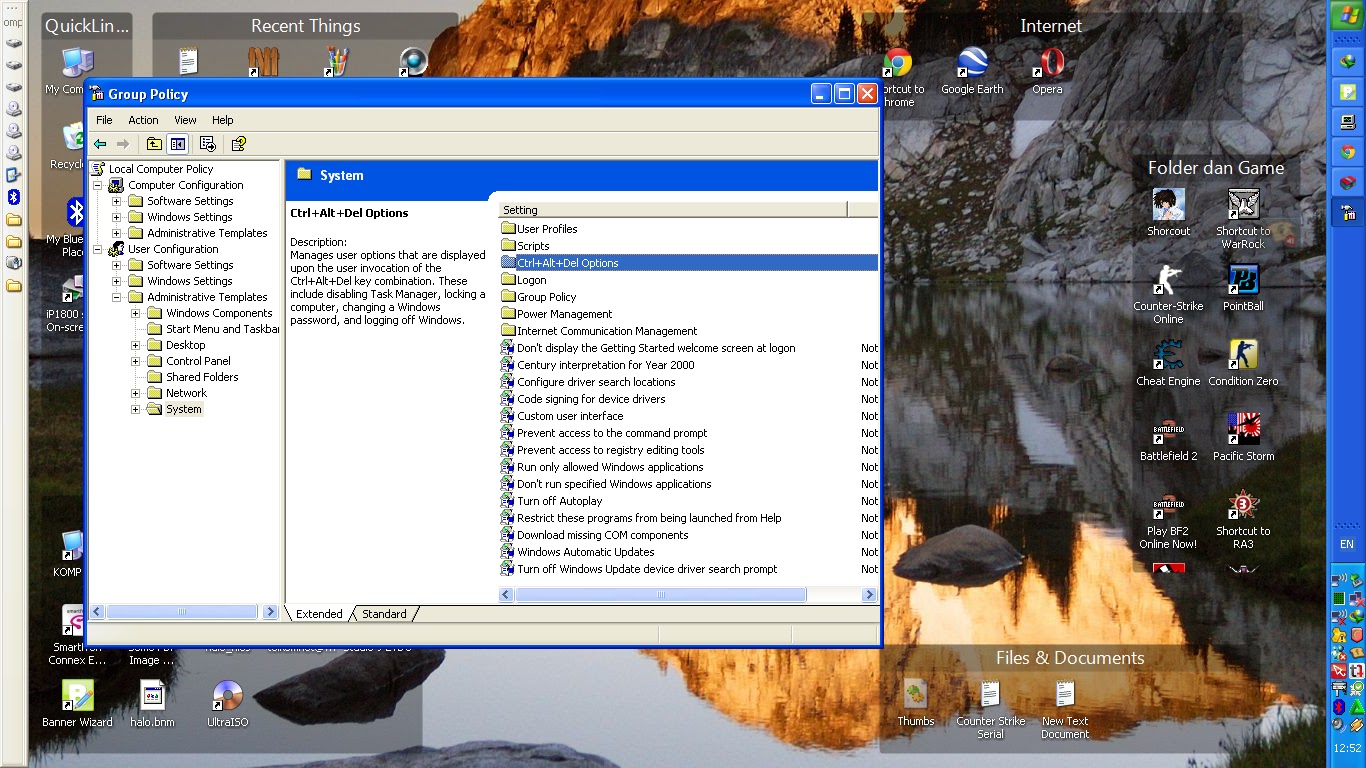Select Century interpretation for Year 2000 setting
Image resolution: width=1366 pixels, height=768 pixels.
coord(605,365)
